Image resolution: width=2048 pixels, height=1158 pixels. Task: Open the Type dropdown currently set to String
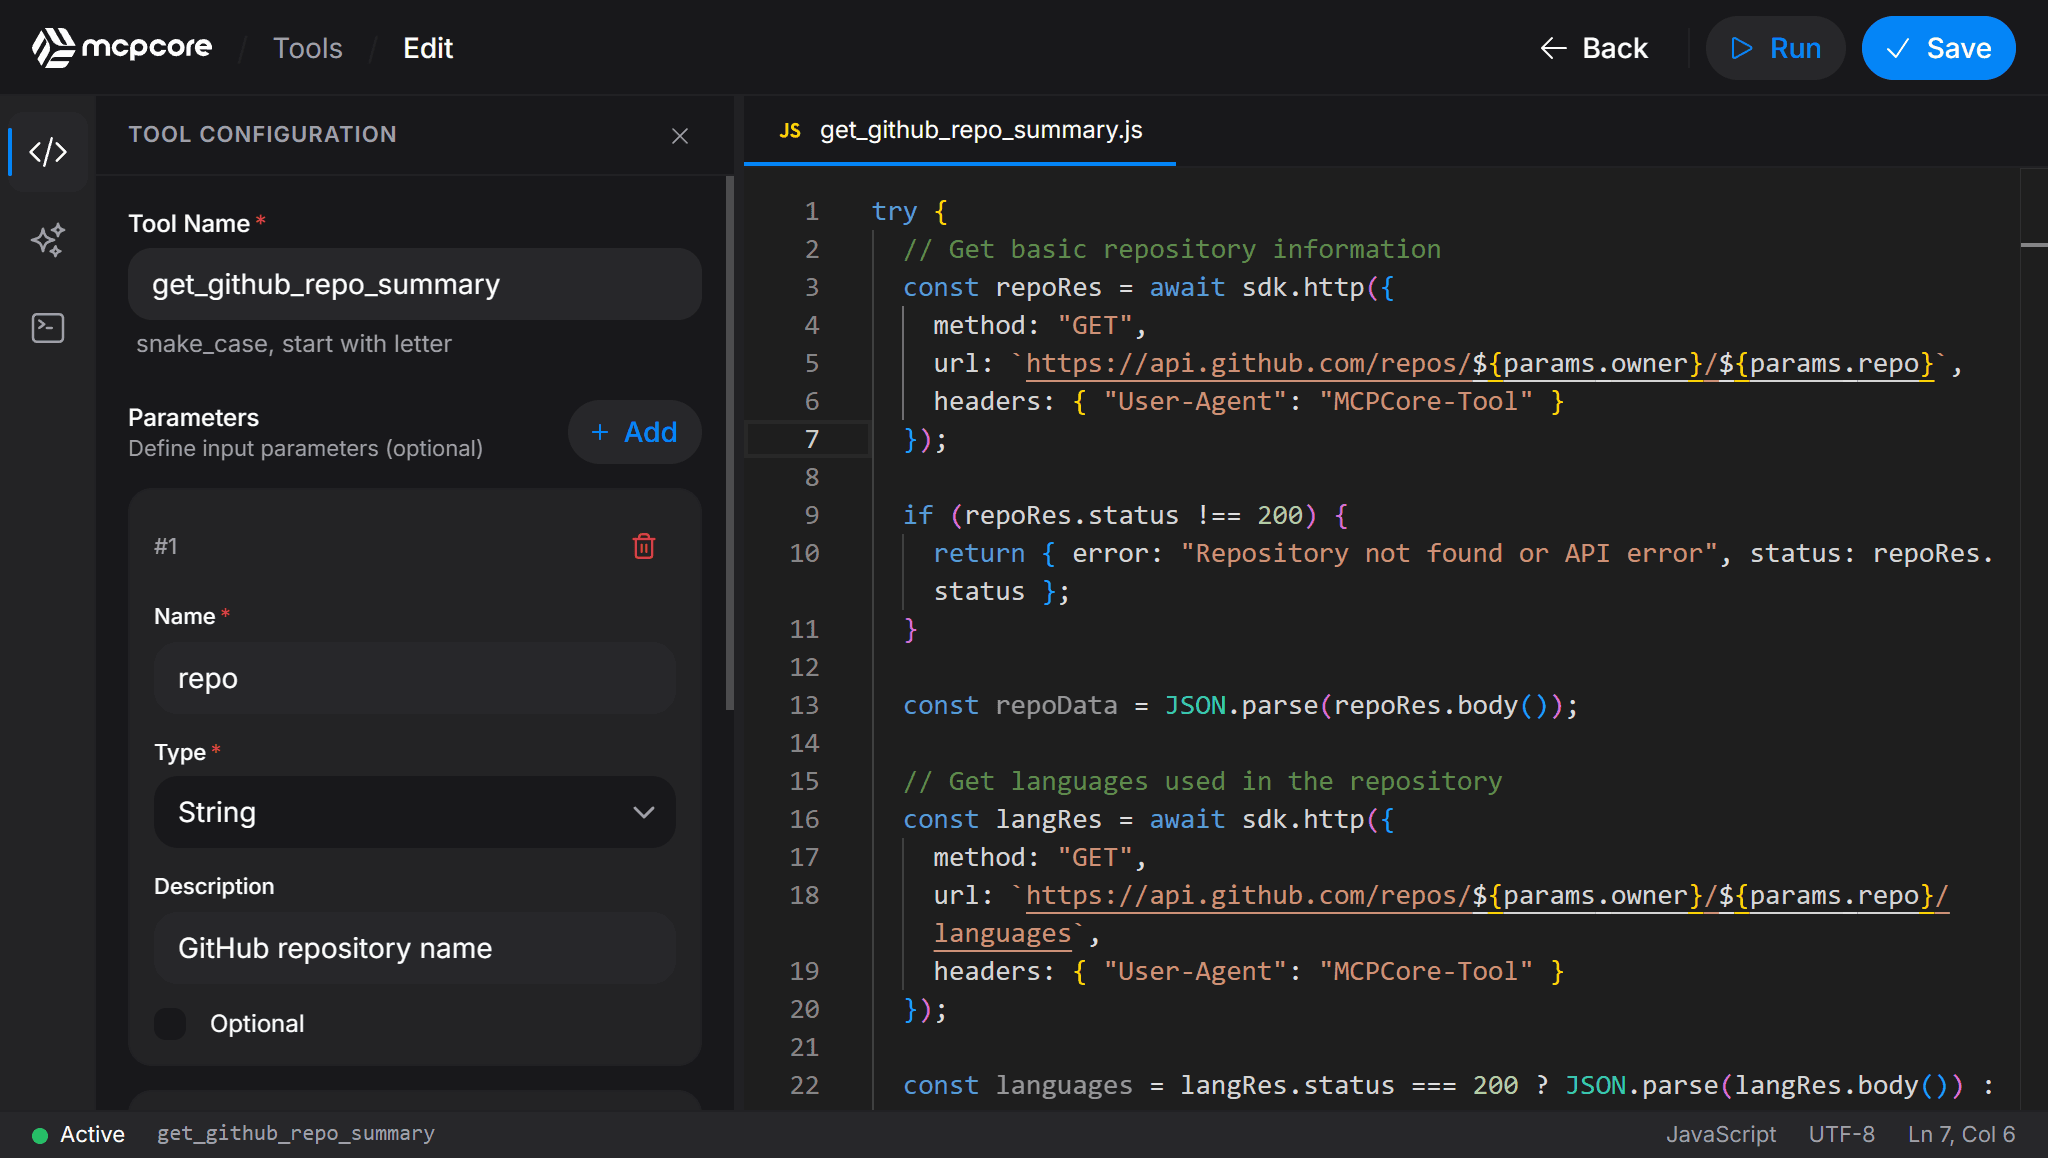414,812
